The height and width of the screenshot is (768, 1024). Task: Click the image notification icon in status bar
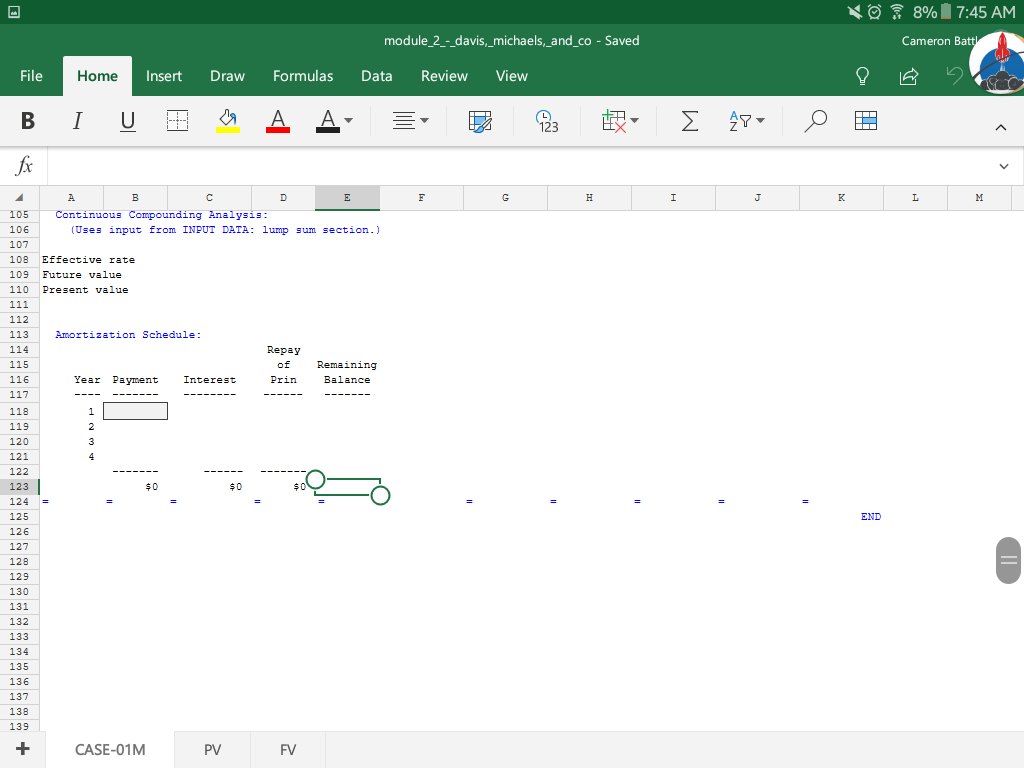(13, 12)
